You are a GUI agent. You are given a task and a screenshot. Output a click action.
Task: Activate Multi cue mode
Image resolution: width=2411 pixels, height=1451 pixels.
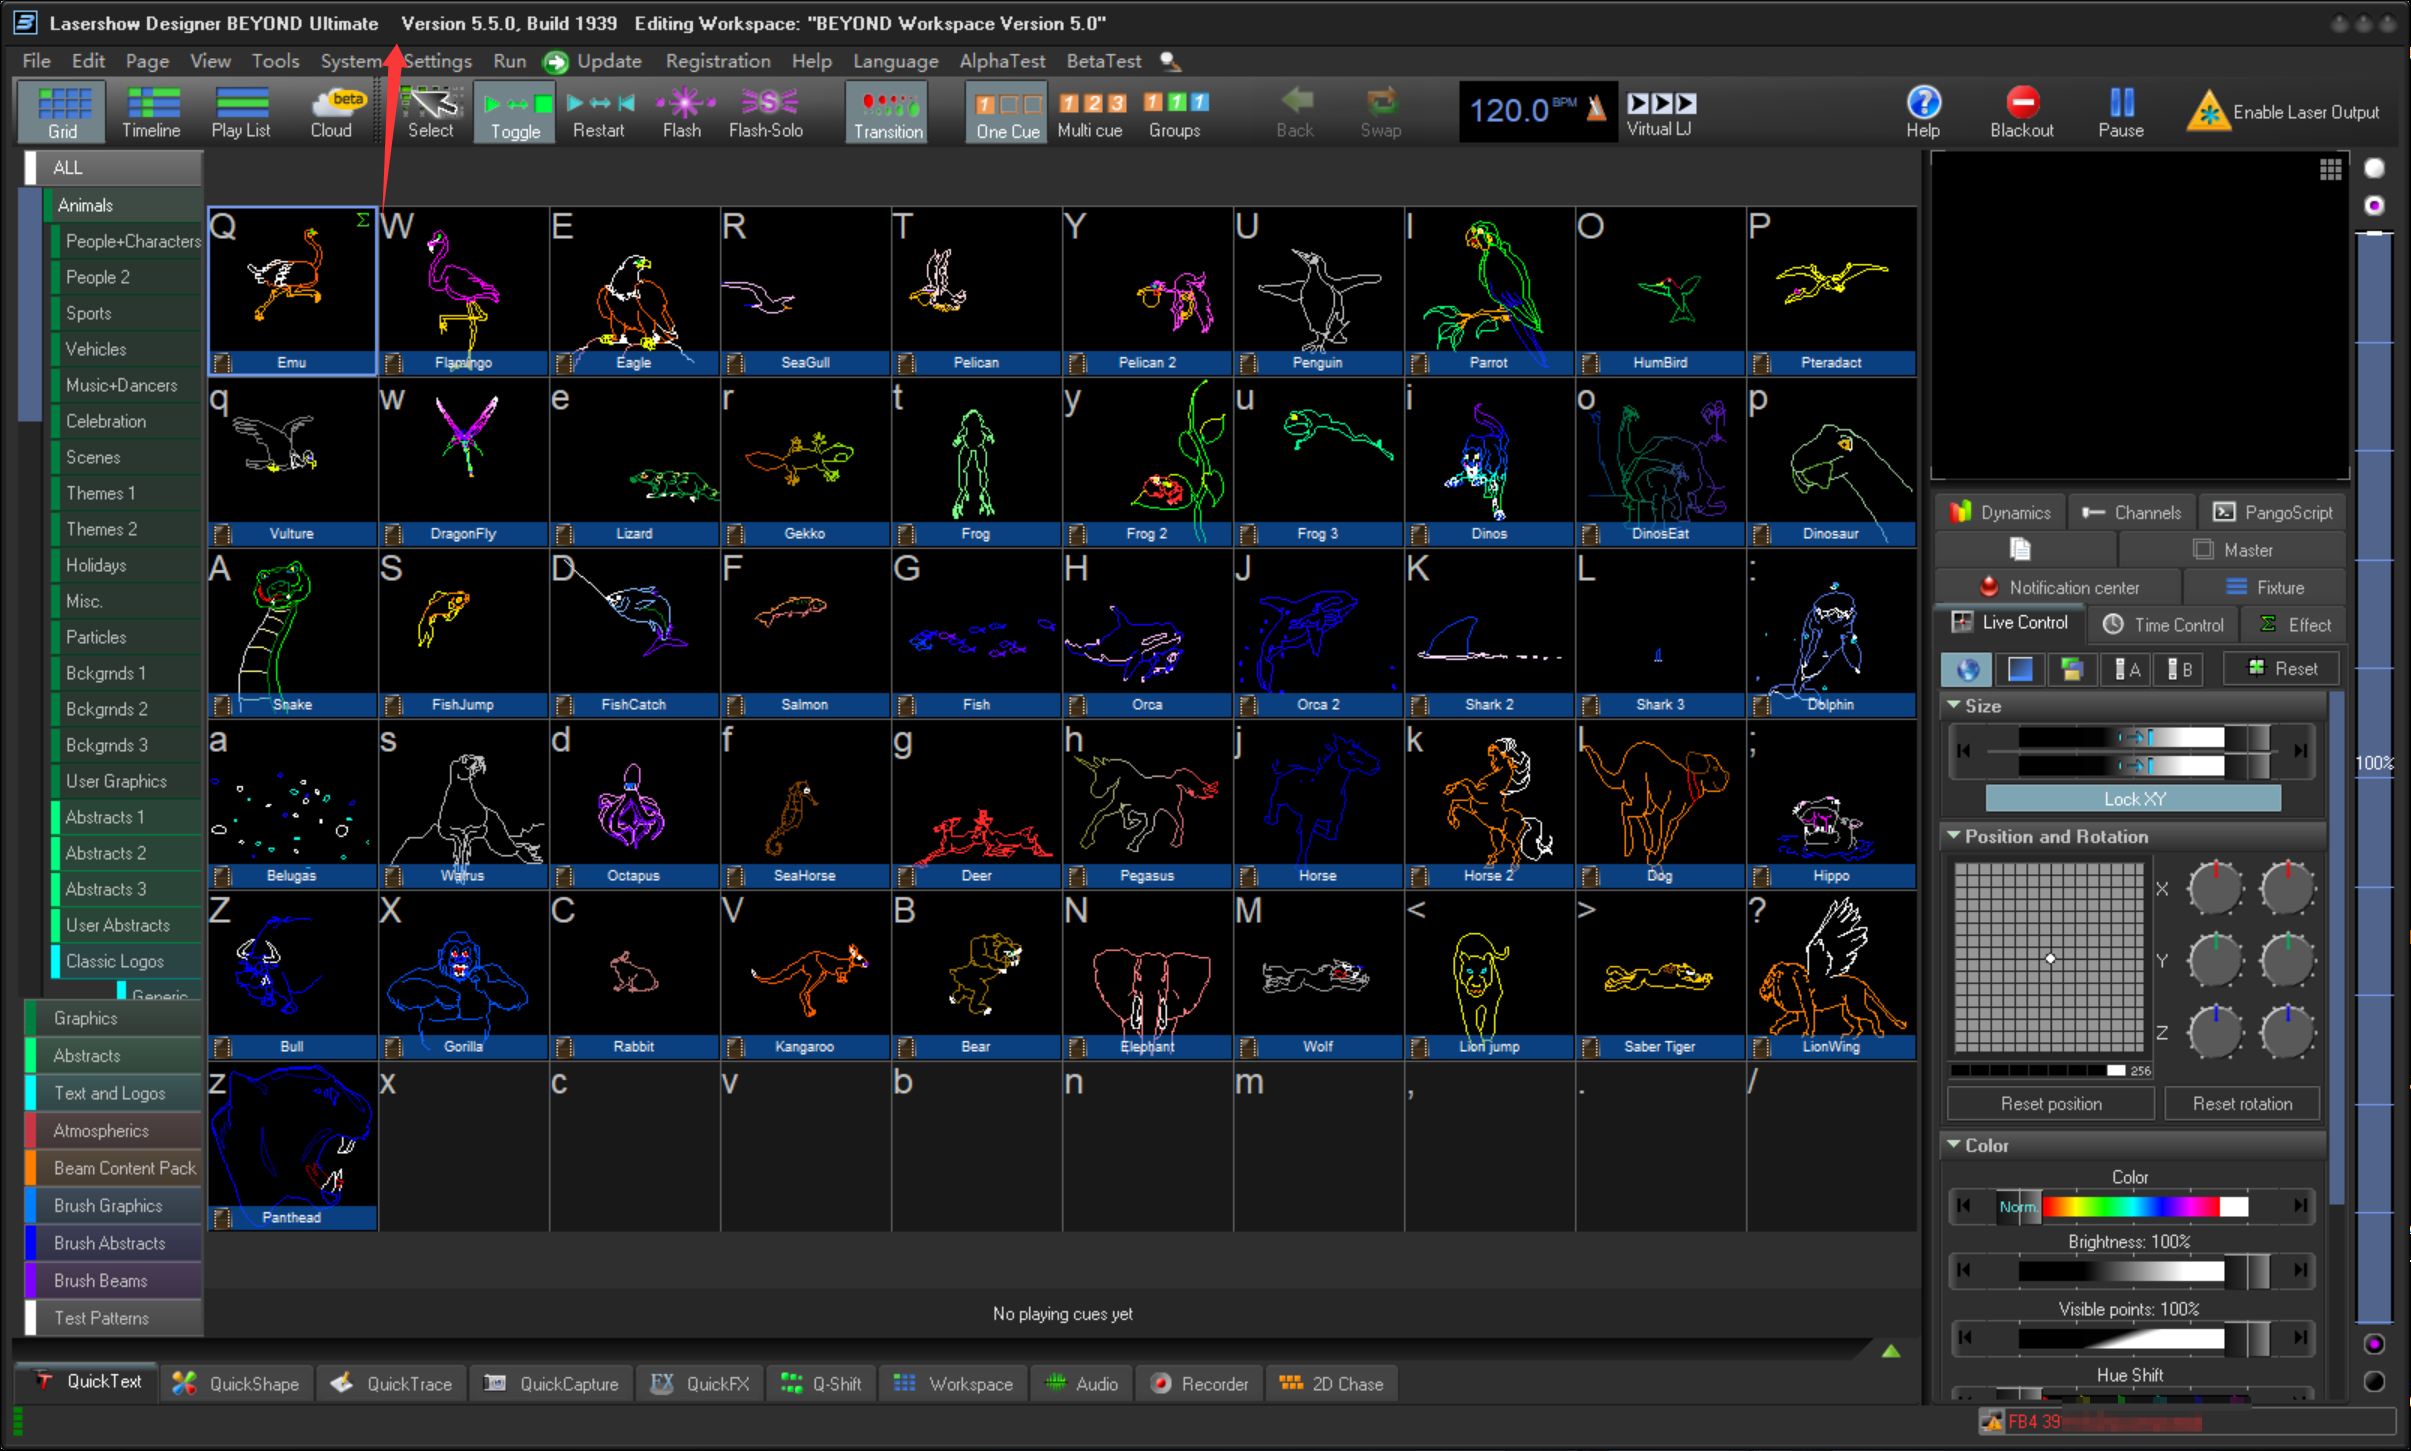pos(1090,113)
